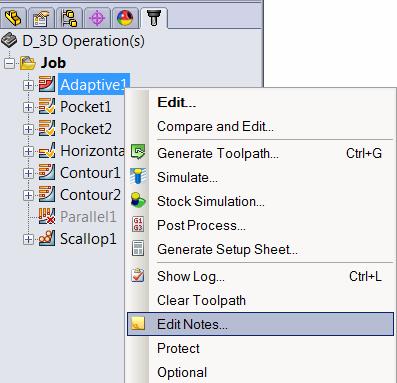This screenshot has height=383, width=397.
Task: Click the Stock Simulation icon
Action: click(138, 201)
